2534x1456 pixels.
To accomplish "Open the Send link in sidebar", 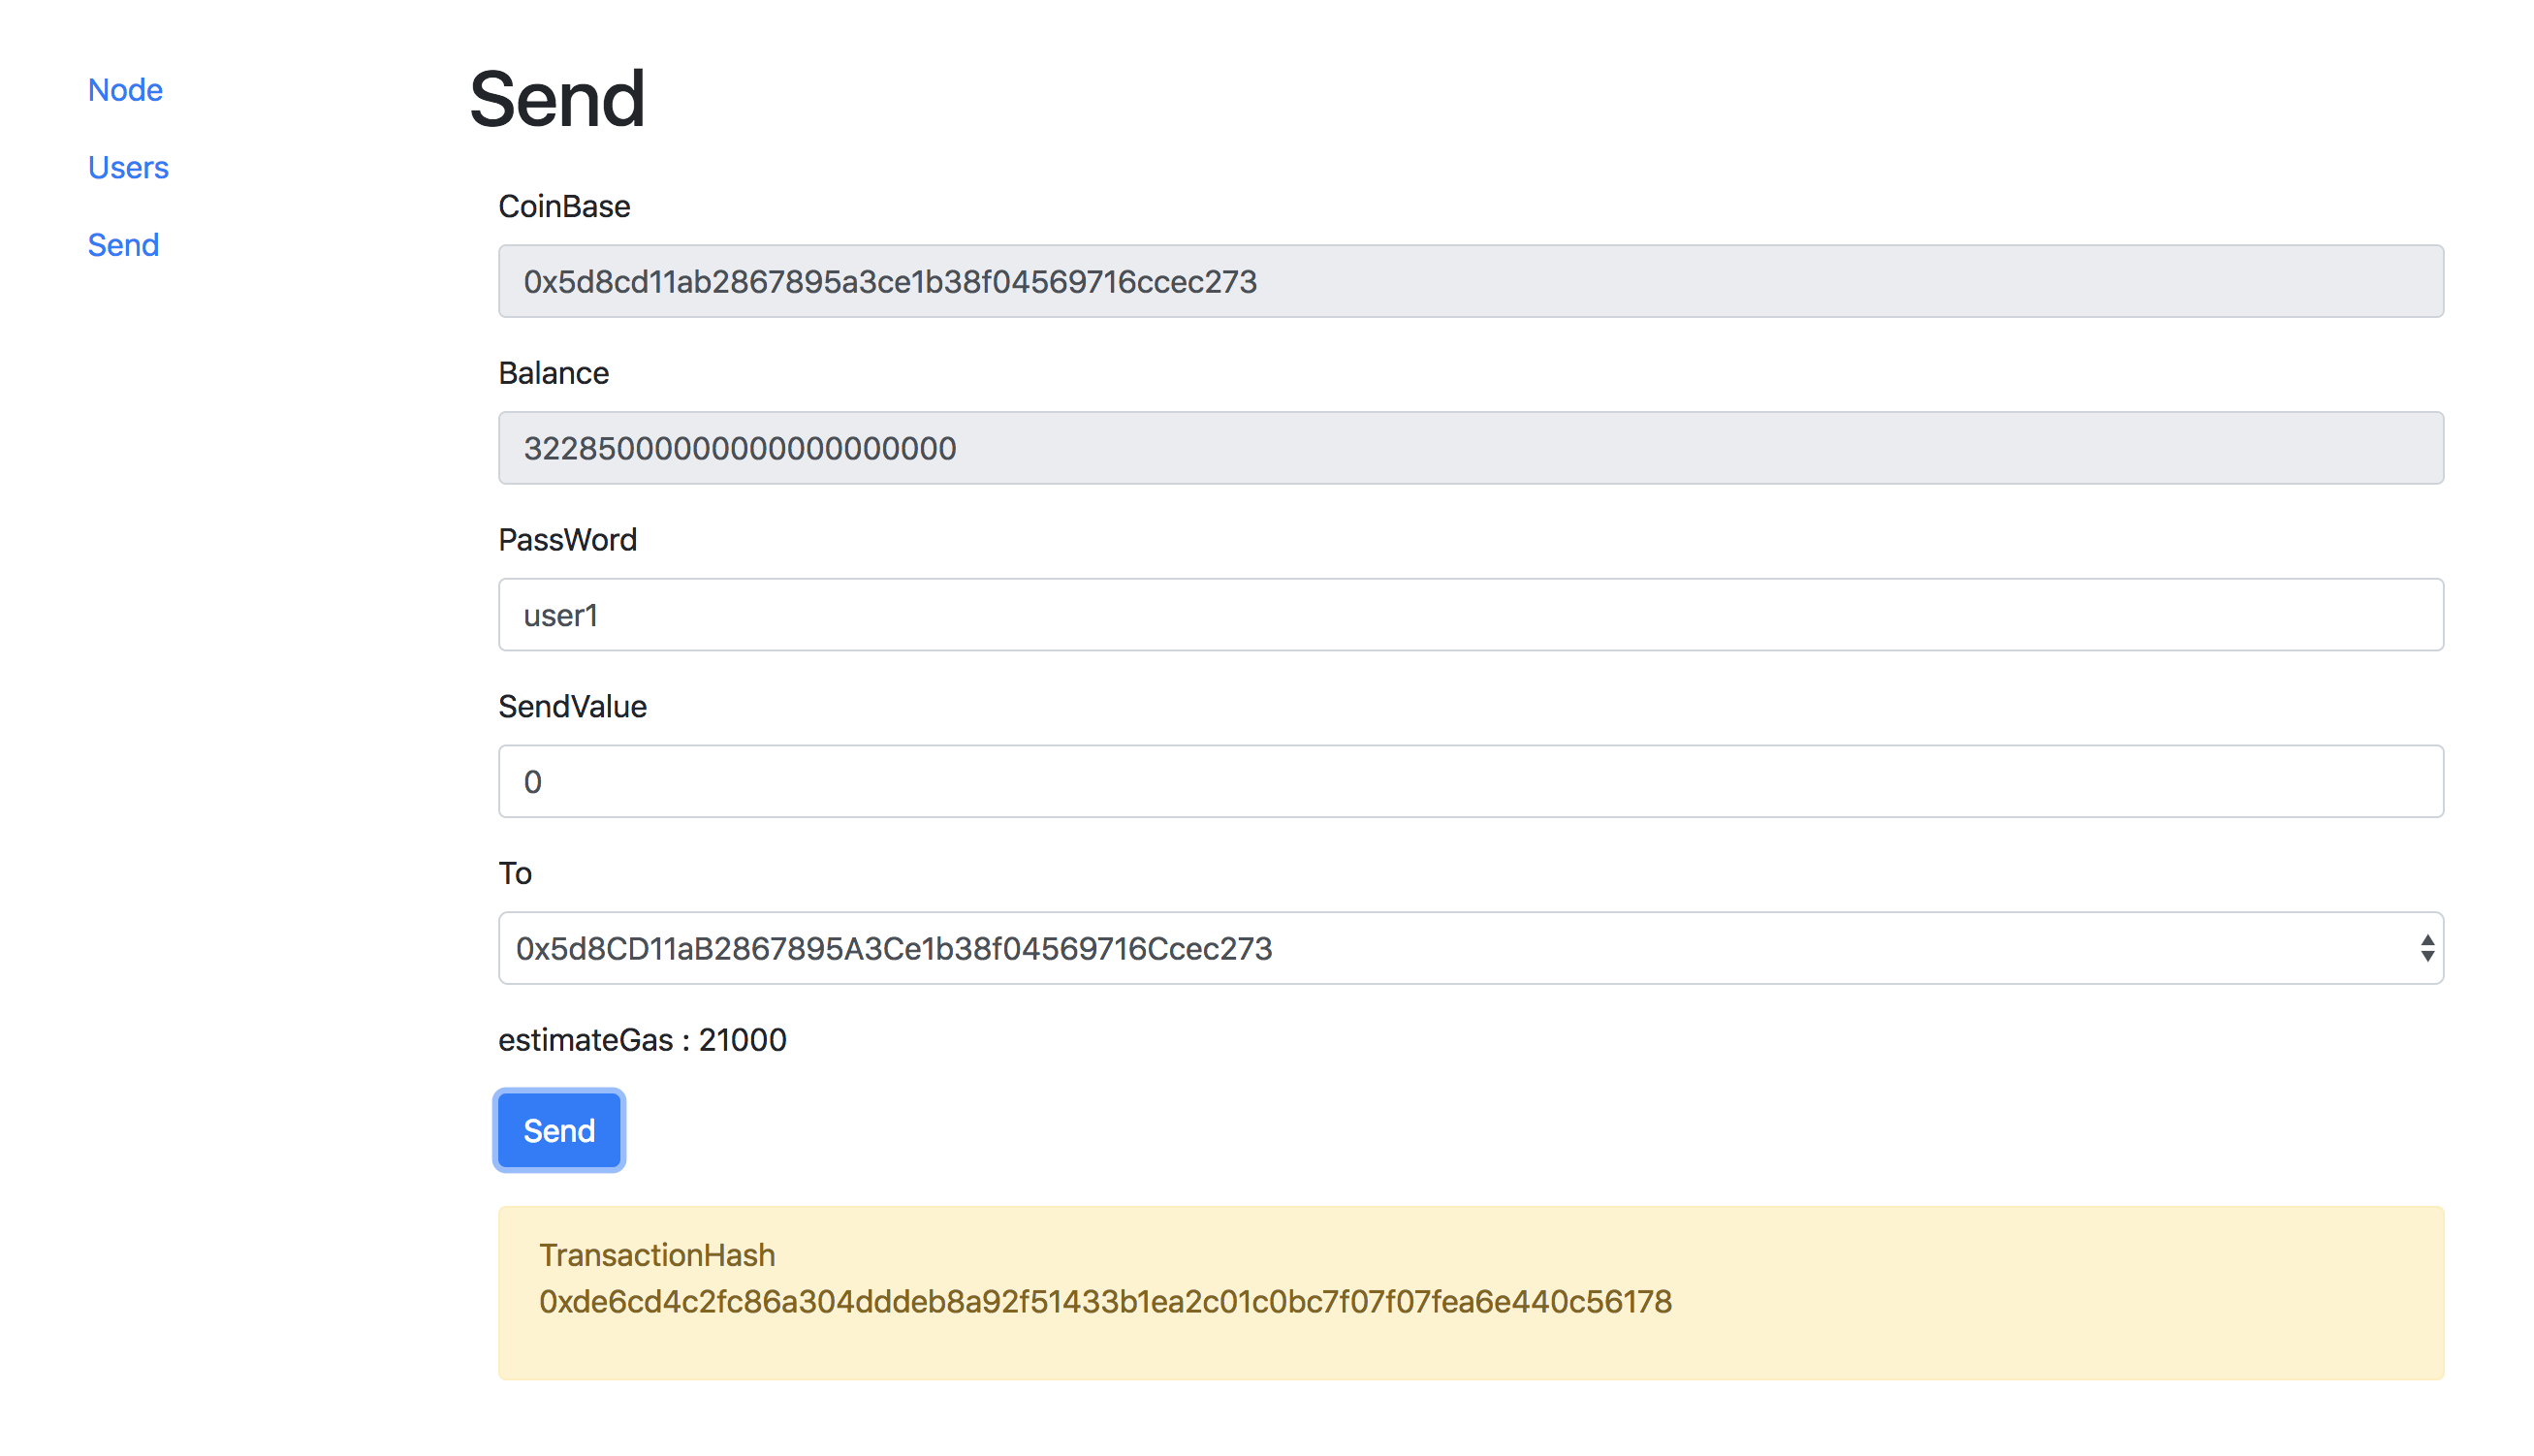I will 123,245.
